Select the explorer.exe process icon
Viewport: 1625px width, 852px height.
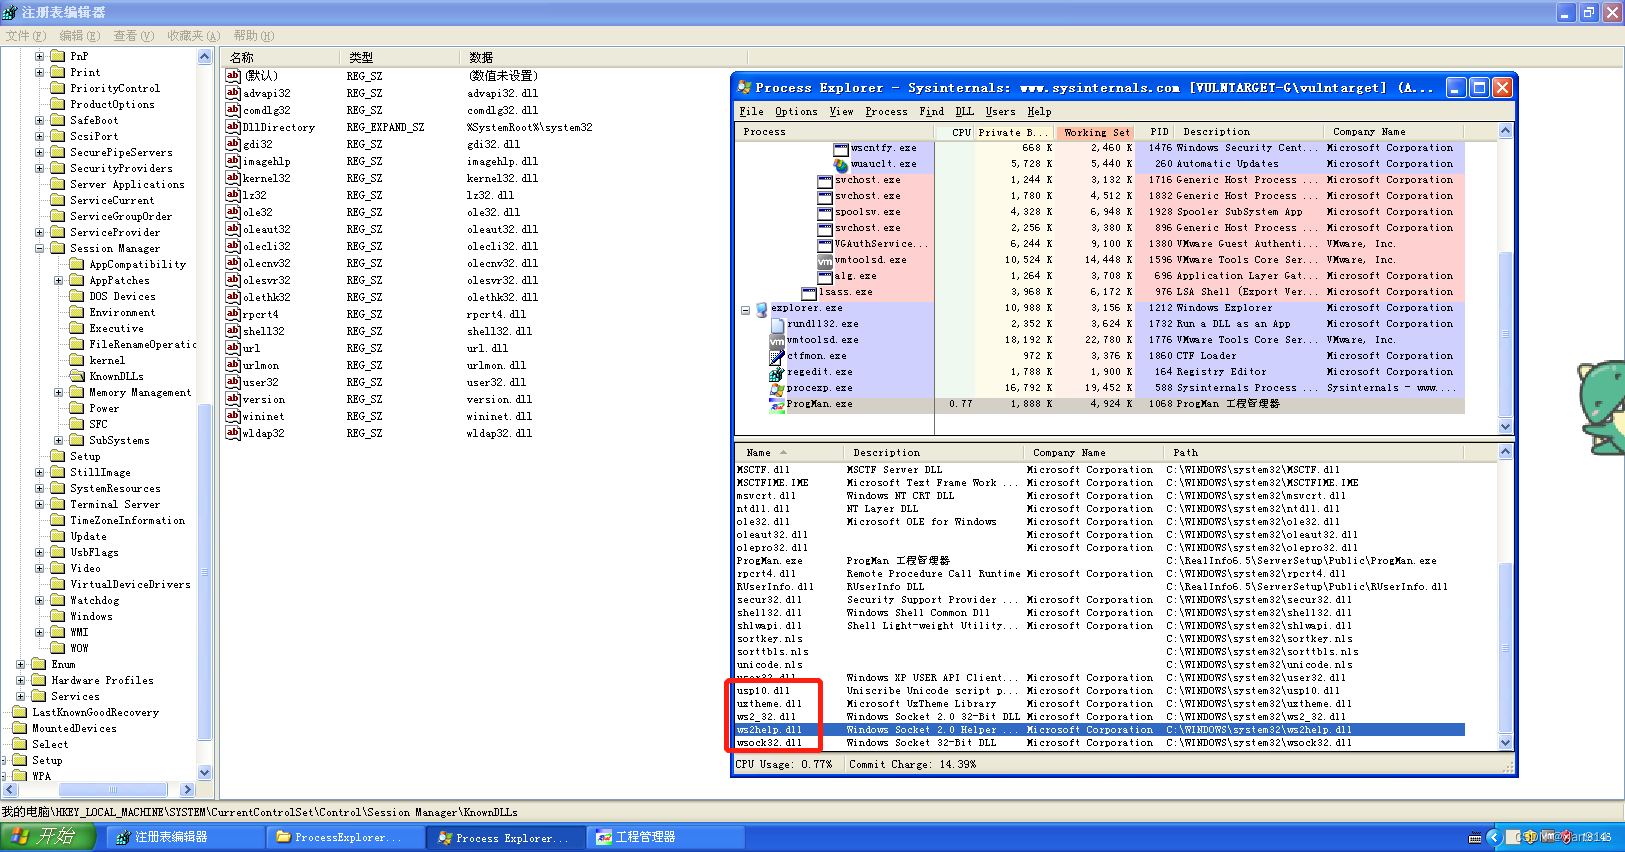click(761, 309)
